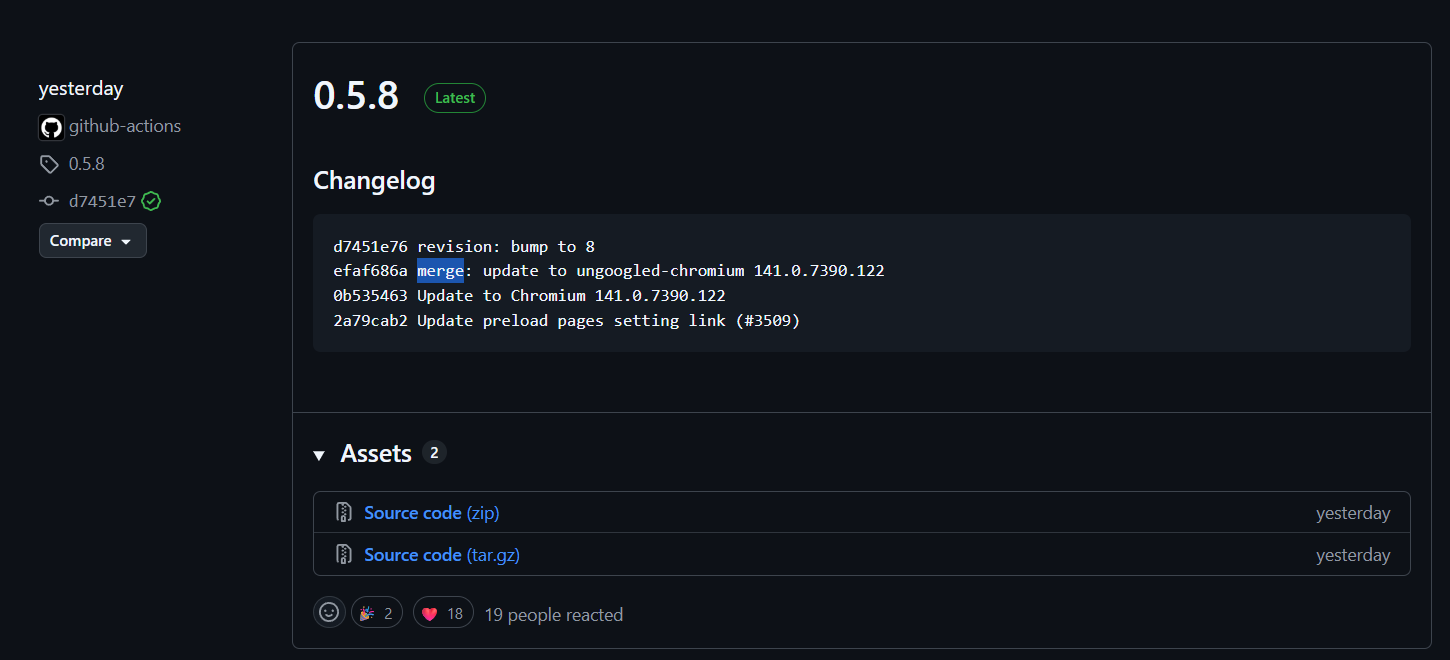Toggle the party popper reaction
Viewport: 1450px width, 660px height.
(376, 613)
